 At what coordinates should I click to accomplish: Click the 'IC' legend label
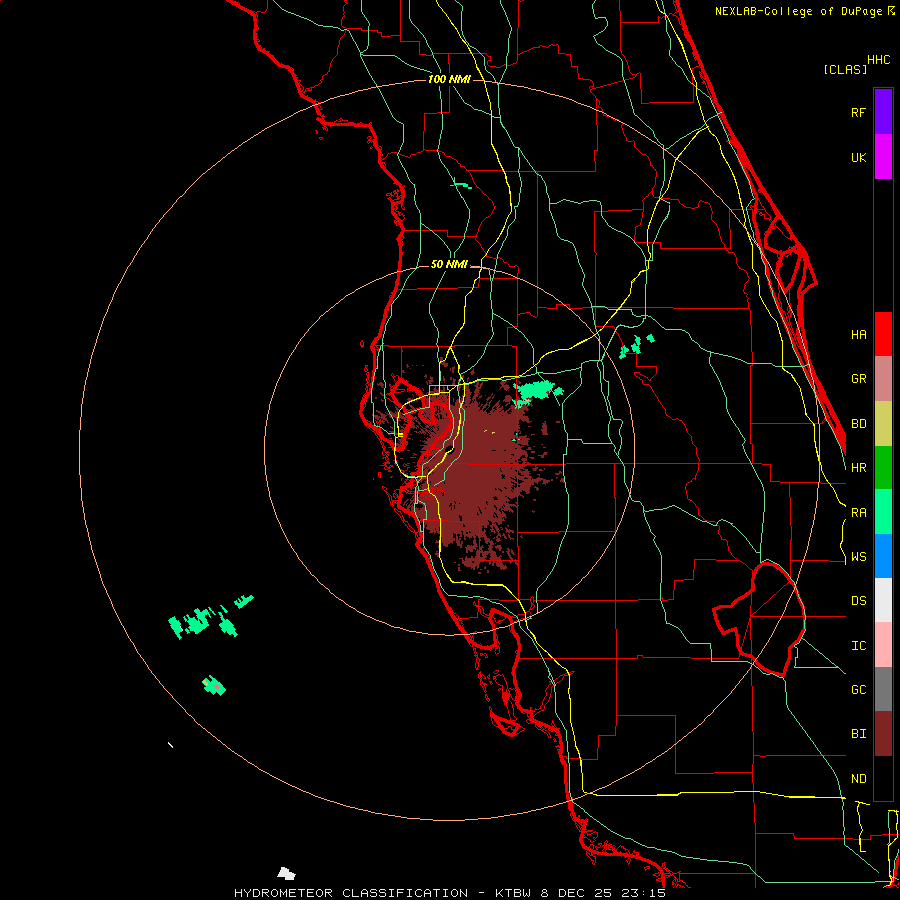pos(859,646)
